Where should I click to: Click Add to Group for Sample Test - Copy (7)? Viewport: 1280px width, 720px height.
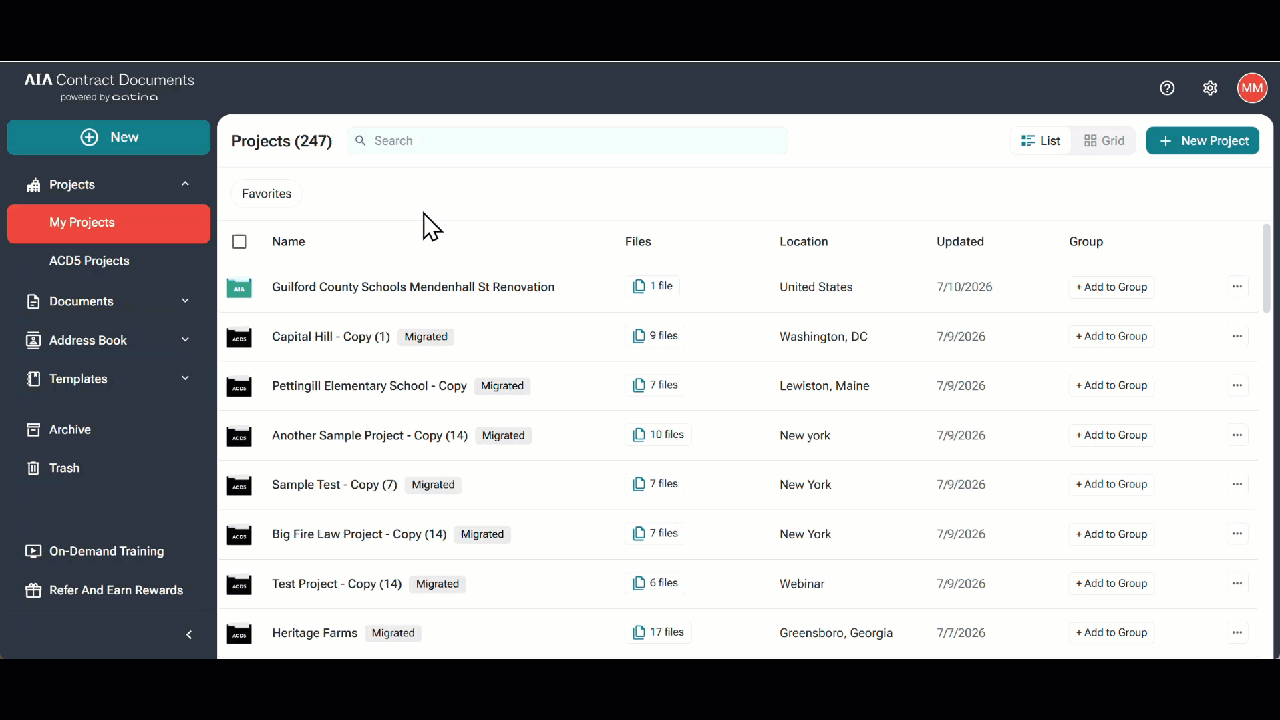(x=1111, y=484)
